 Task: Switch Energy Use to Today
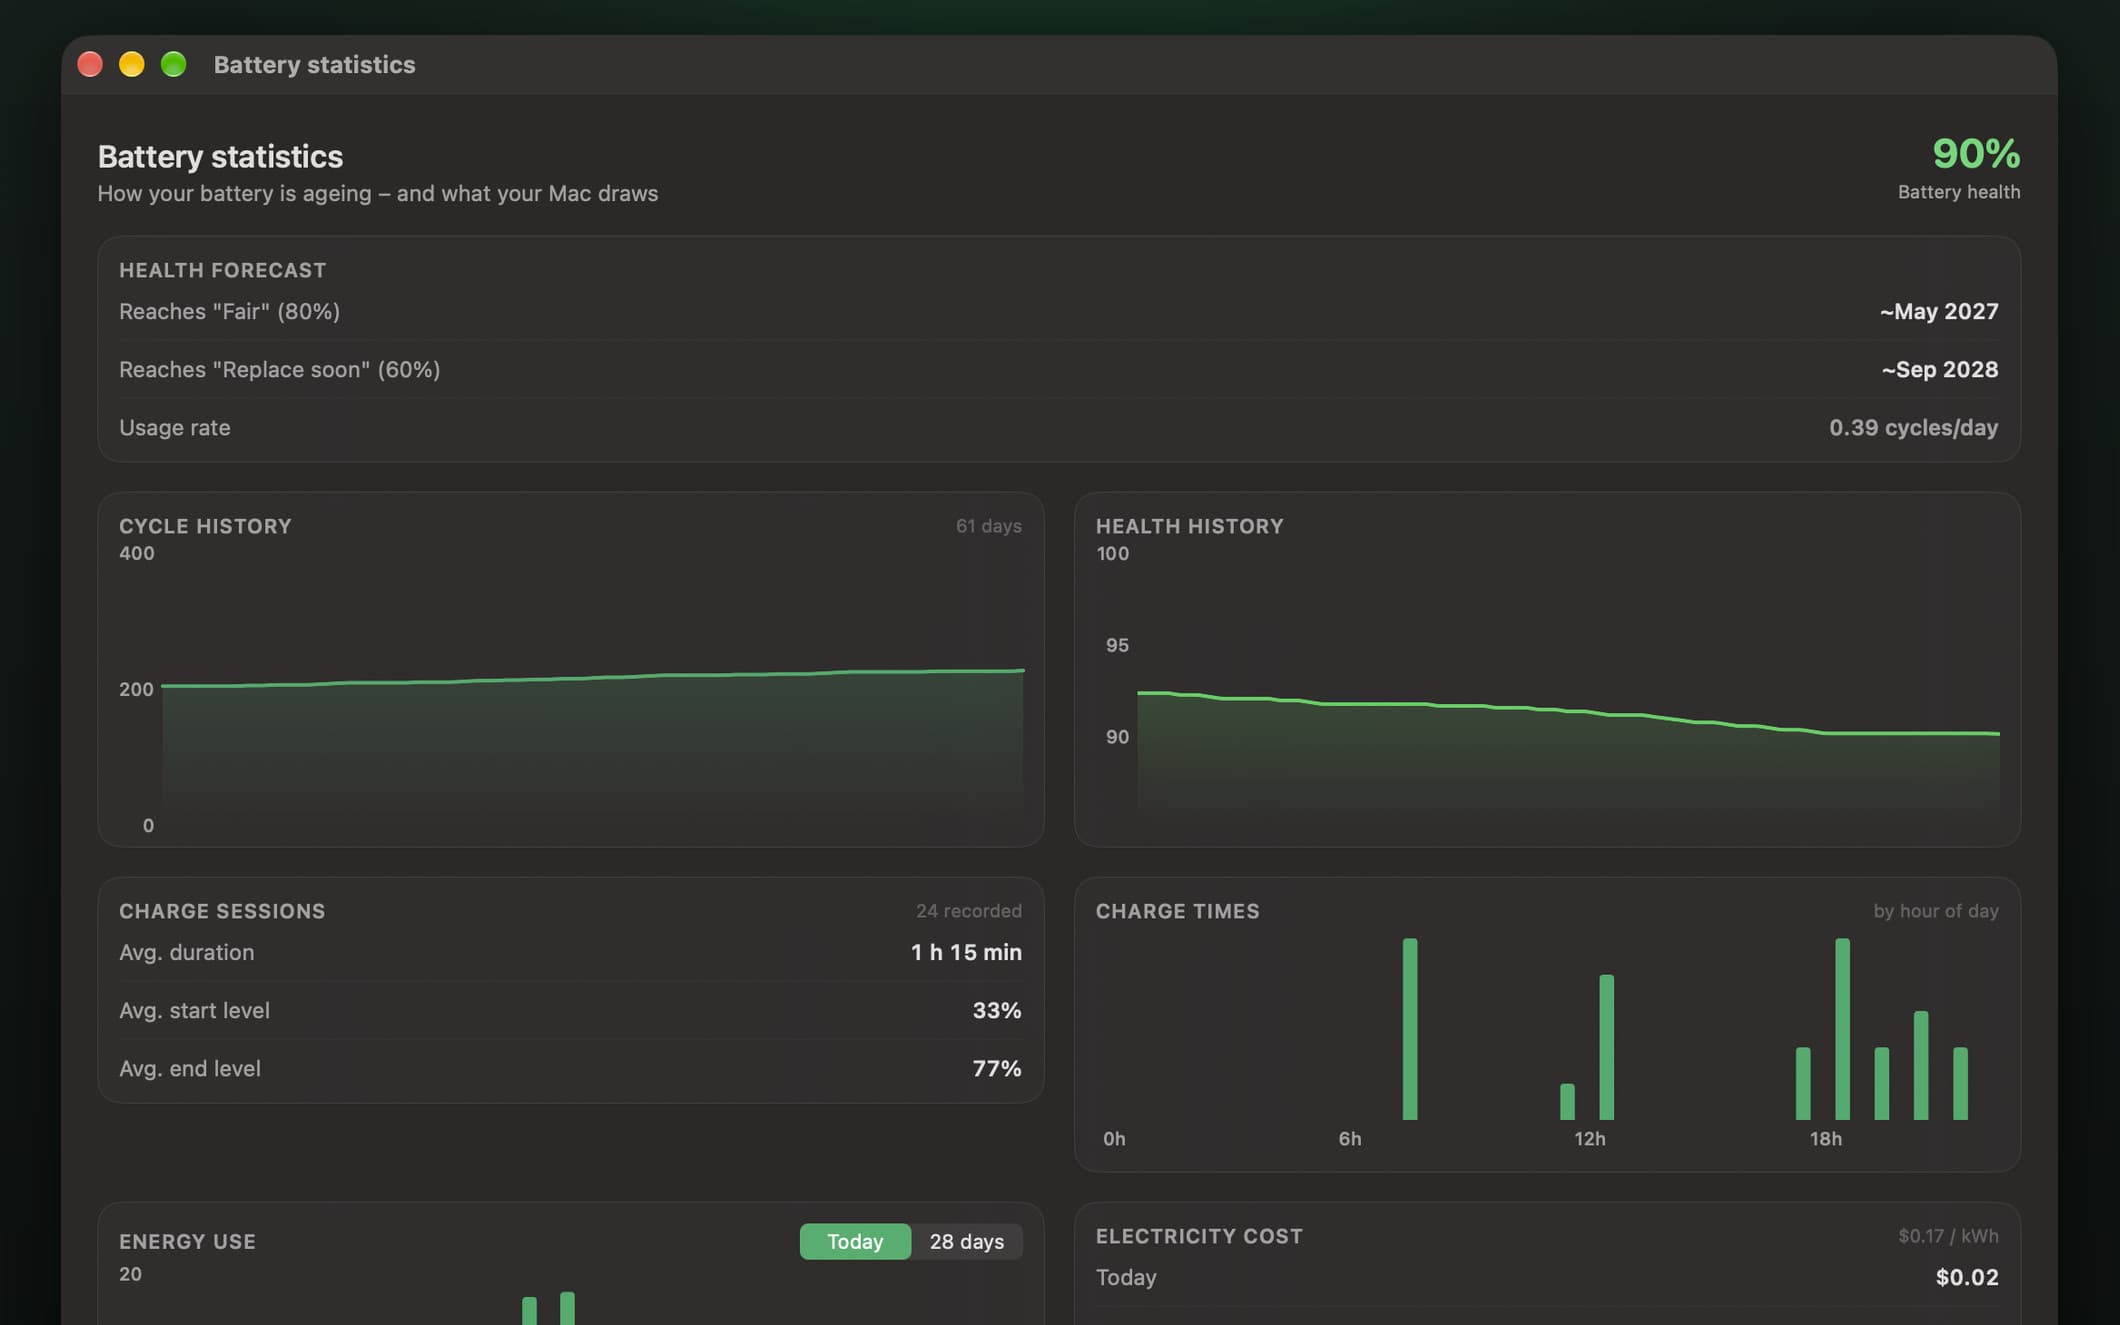tap(855, 1241)
